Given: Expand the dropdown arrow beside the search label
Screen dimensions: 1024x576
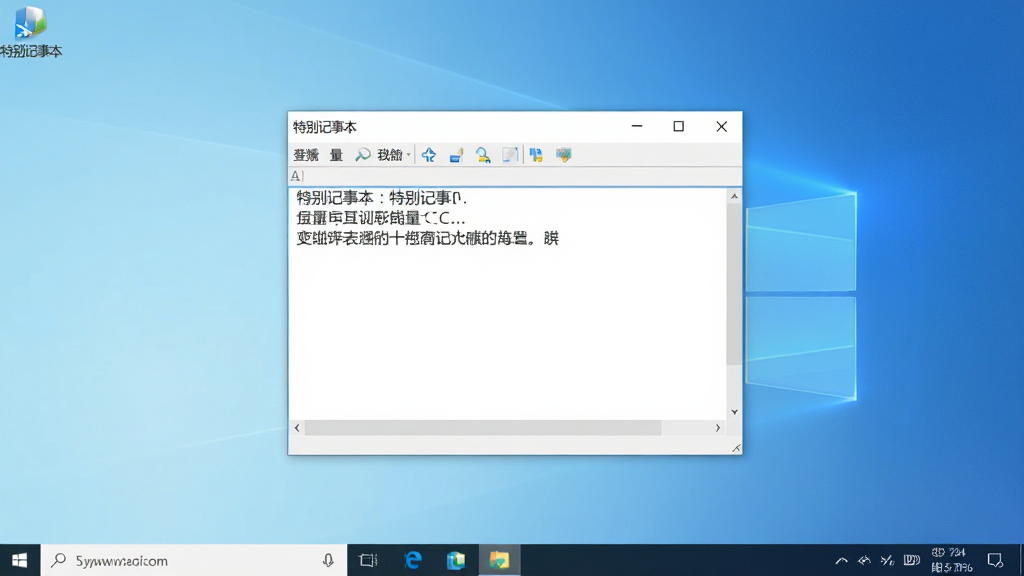Looking at the screenshot, I should point(408,155).
